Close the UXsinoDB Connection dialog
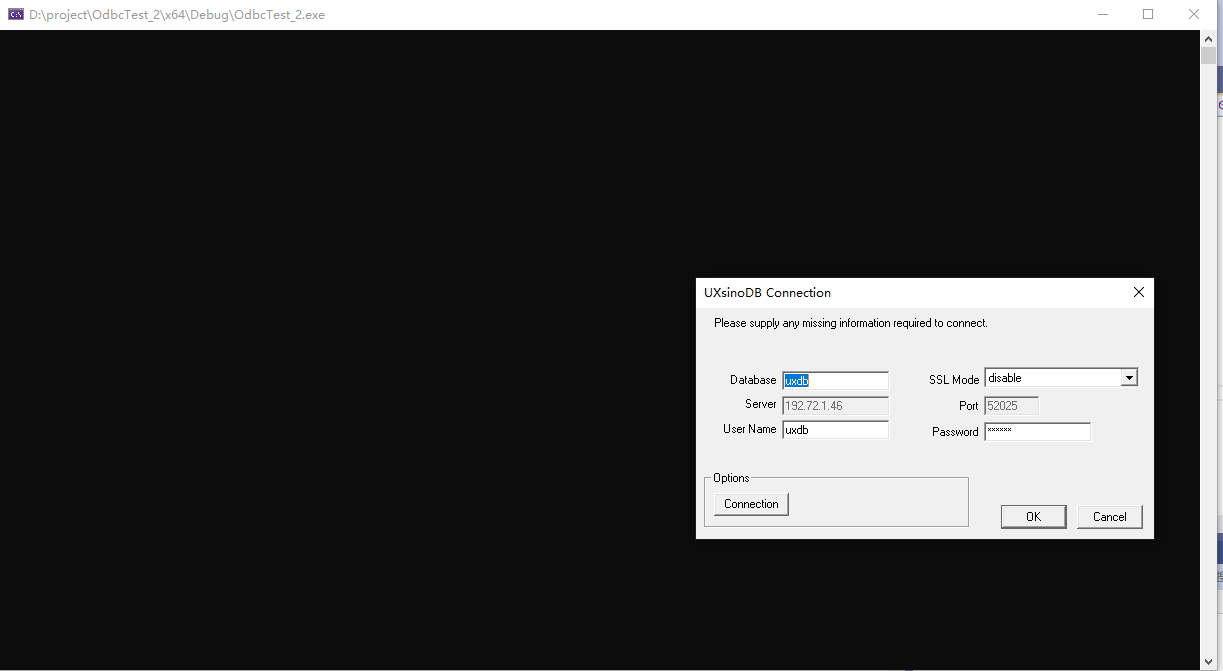This screenshot has width=1223, height=671. 1138,292
